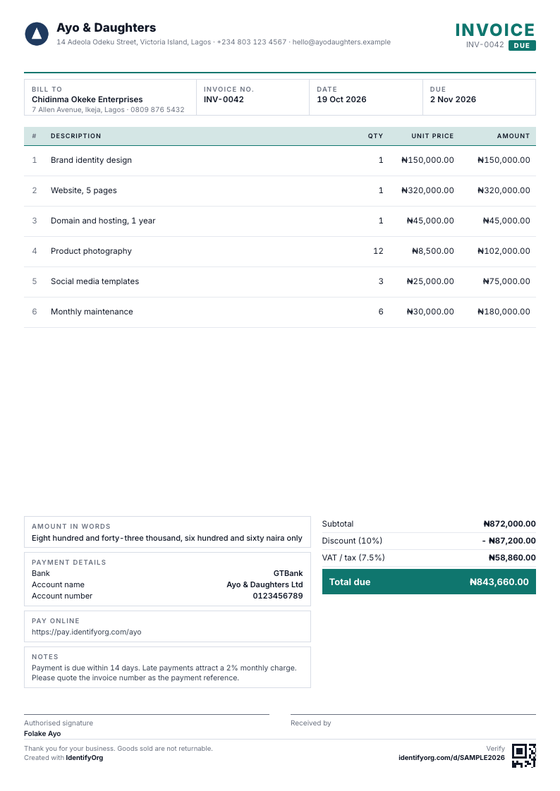Click the UNIT PRICE column header

click(x=432, y=136)
